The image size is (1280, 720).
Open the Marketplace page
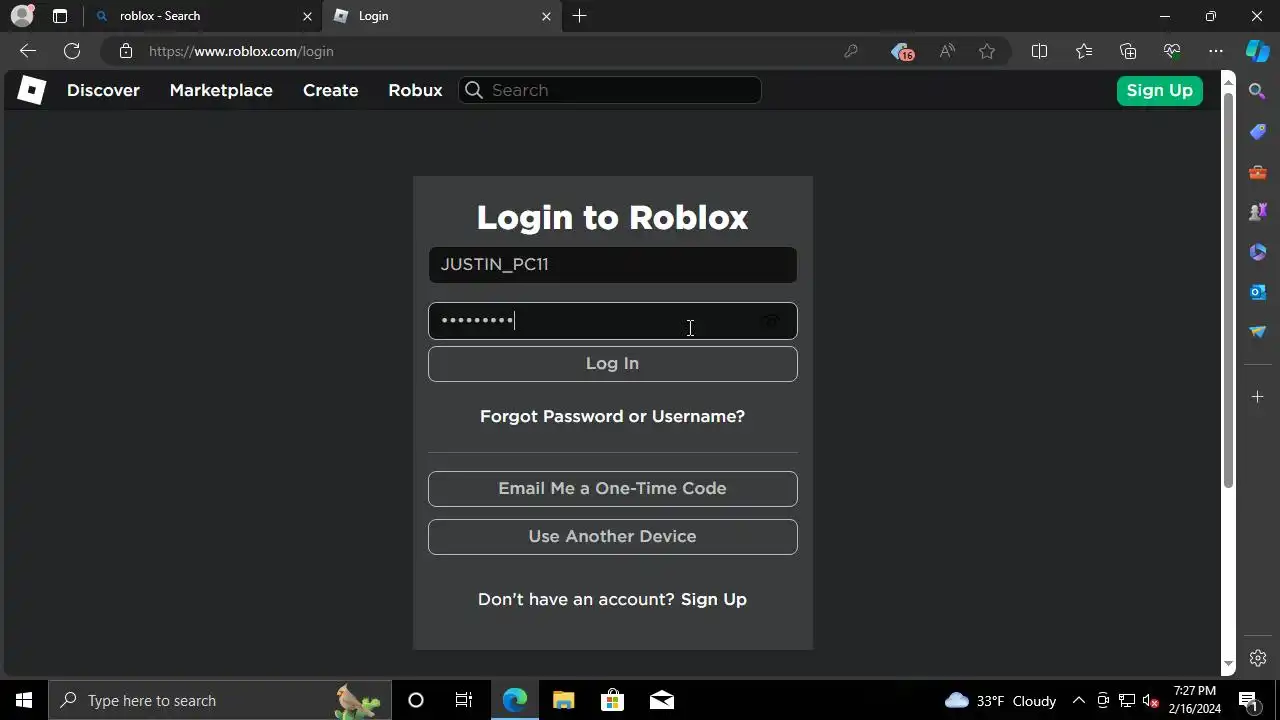point(221,90)
